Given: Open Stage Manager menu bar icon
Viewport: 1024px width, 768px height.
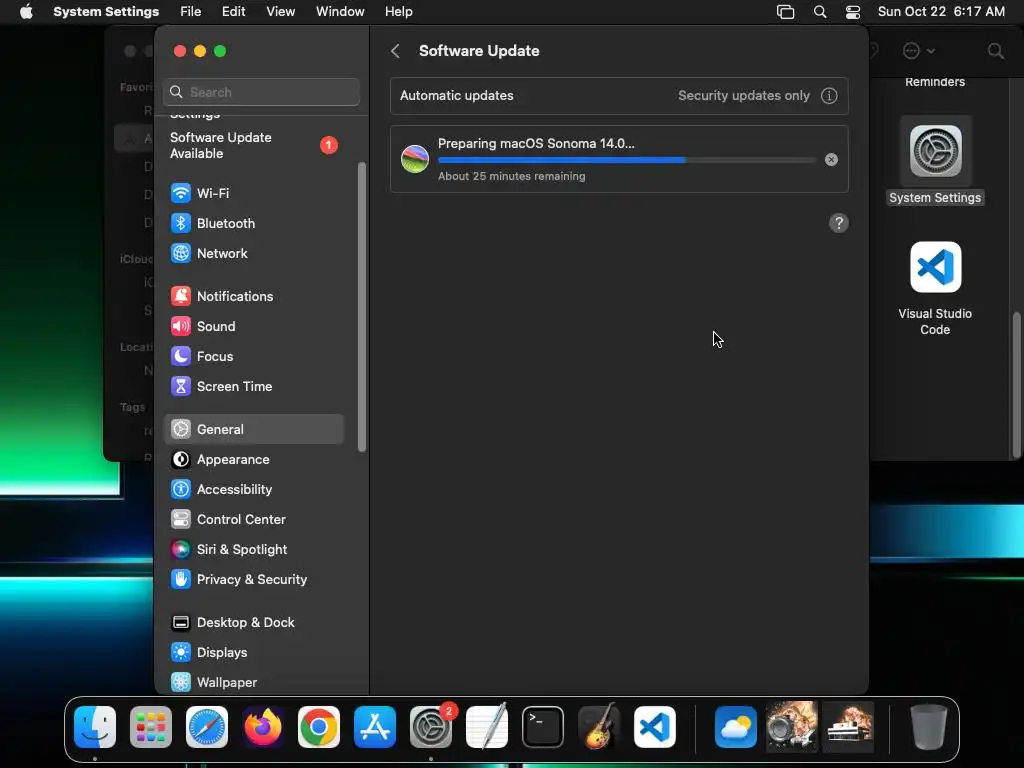Looking at the screenshot, I should point(786,12).
